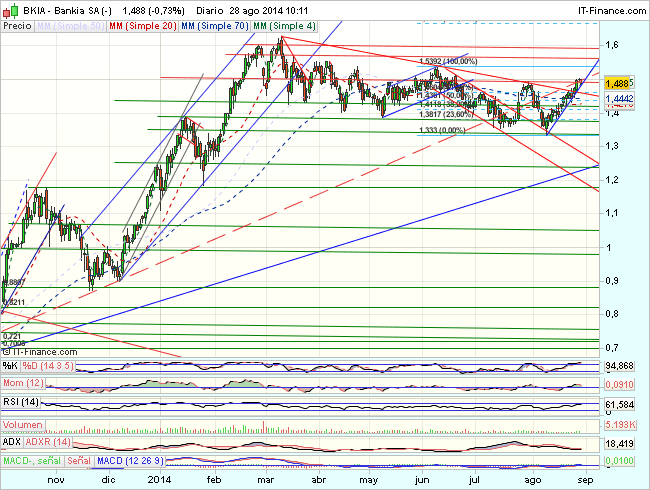This screenshot has width=650, height=490.
Task: Click the 18,419 ADX value
Action: click(x=619, y=444)
